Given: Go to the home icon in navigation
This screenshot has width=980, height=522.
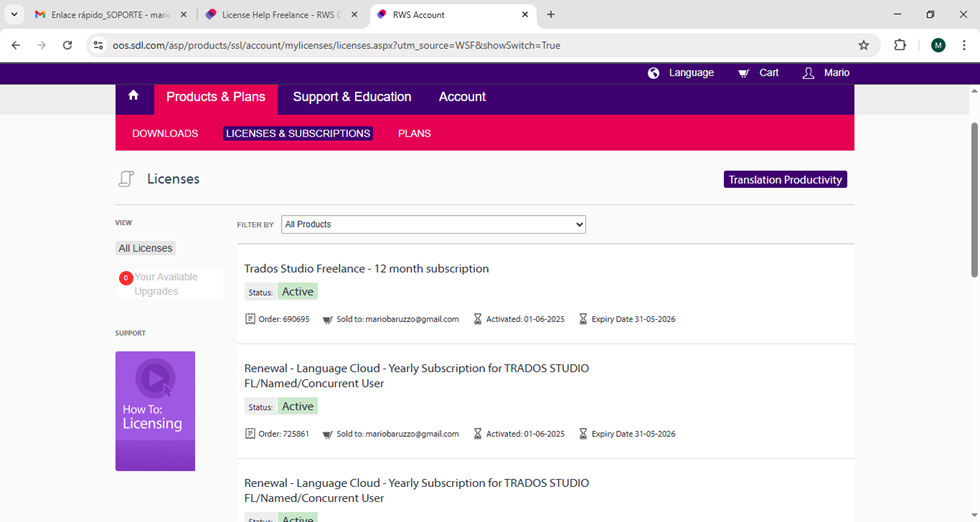Looking at the screenshot, I should 133,96.
